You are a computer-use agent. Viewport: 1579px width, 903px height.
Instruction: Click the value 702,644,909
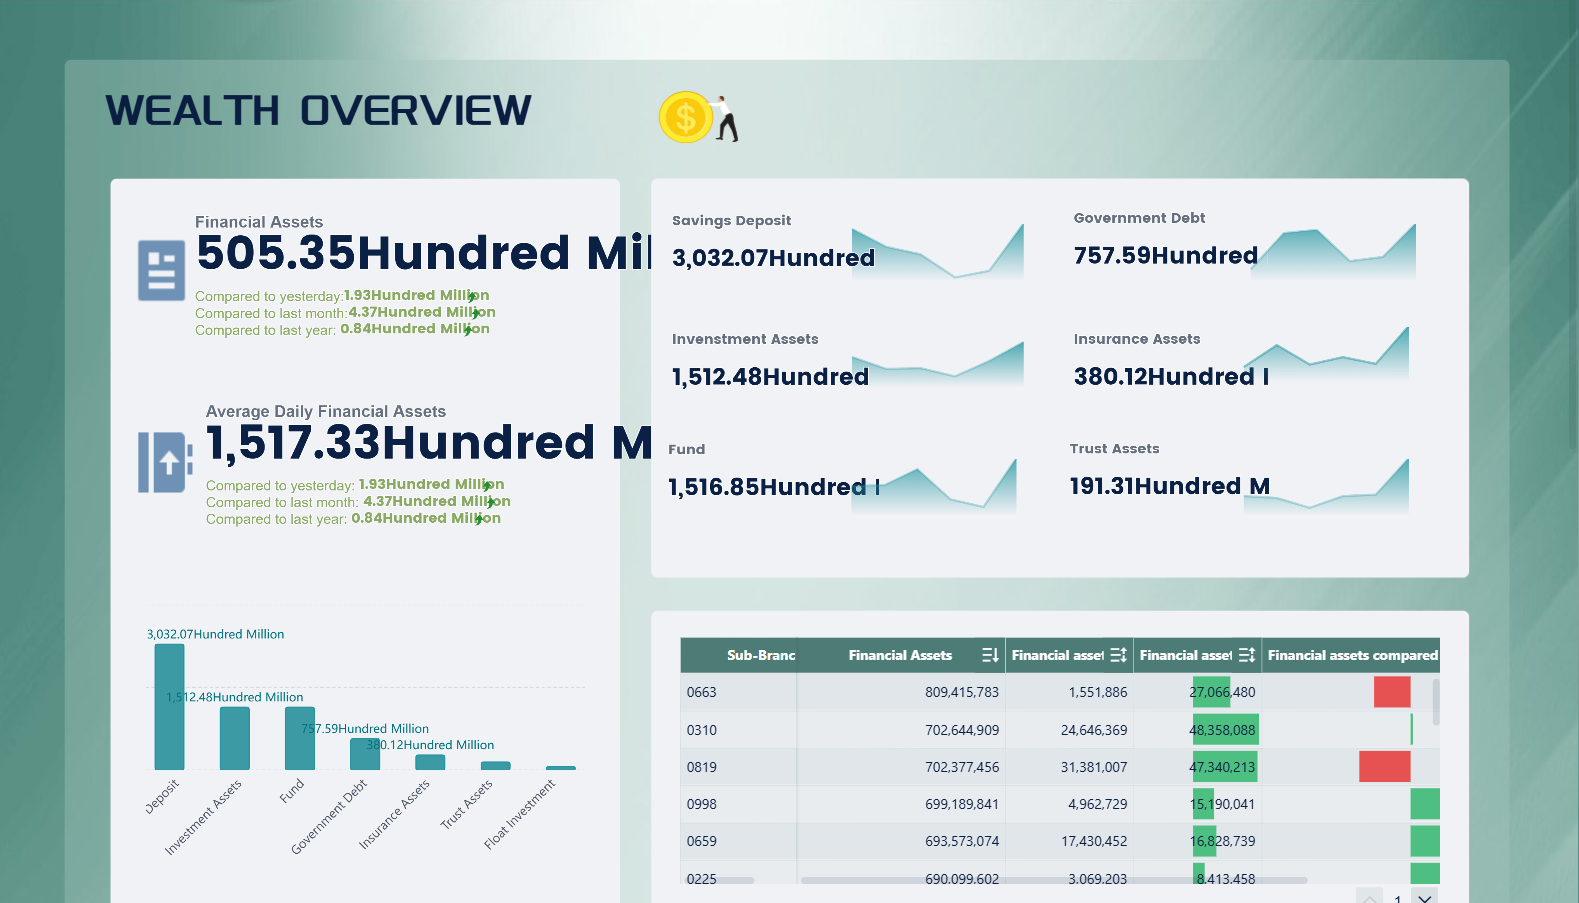click(x=962, y=730)
